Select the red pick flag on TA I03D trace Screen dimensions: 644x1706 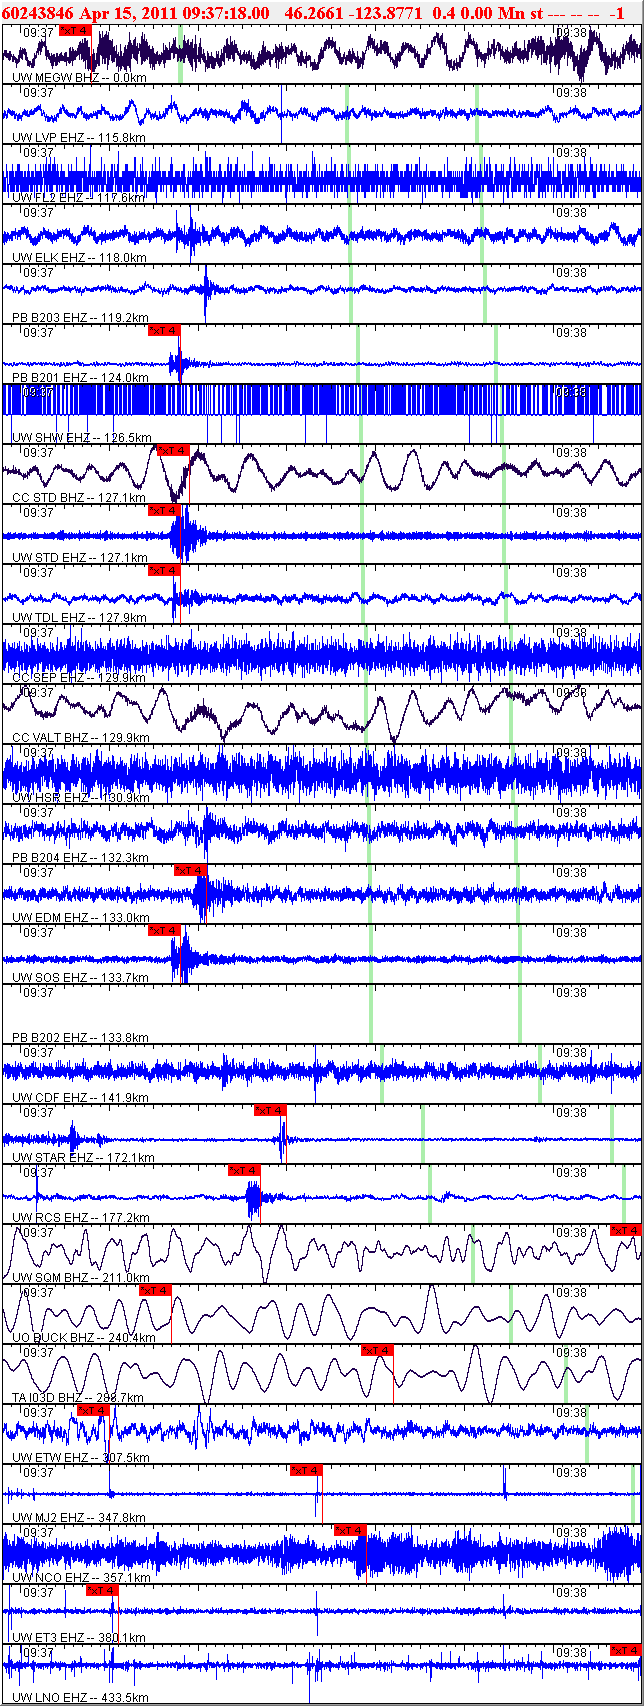[x=377, y=1350]
